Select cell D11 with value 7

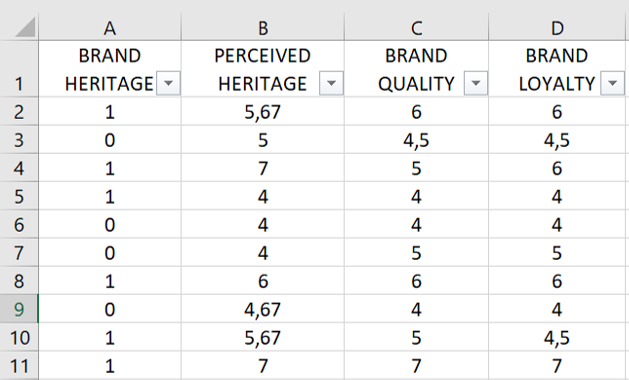557,366
